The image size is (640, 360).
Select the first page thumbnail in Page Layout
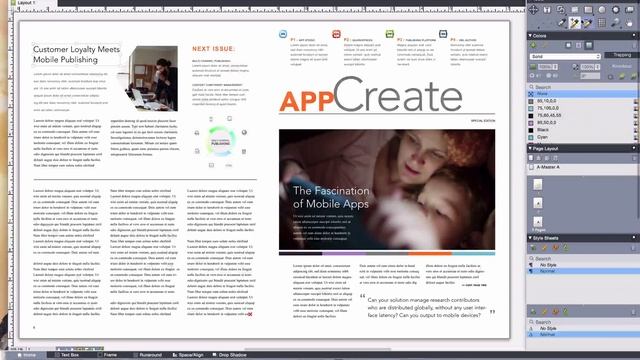(x=538, y=184)
